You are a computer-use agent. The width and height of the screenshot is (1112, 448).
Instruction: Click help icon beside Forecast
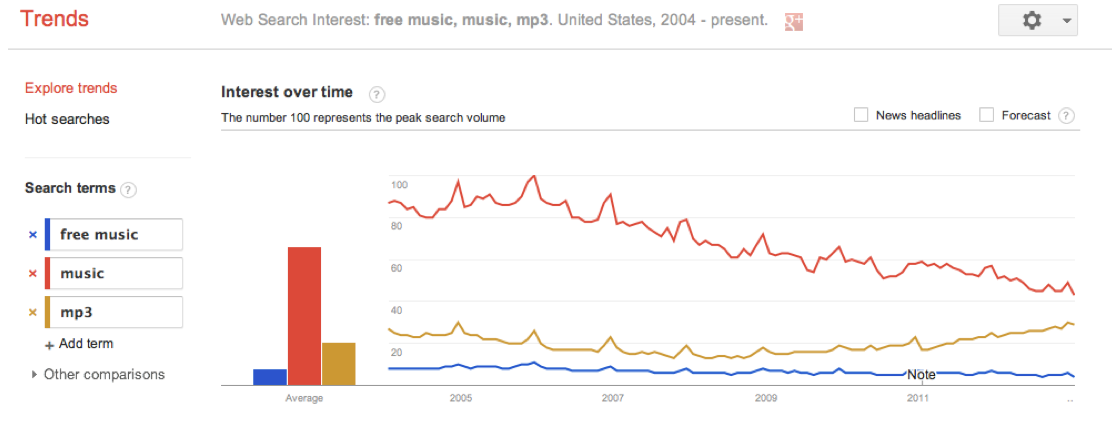[1066, 116]
